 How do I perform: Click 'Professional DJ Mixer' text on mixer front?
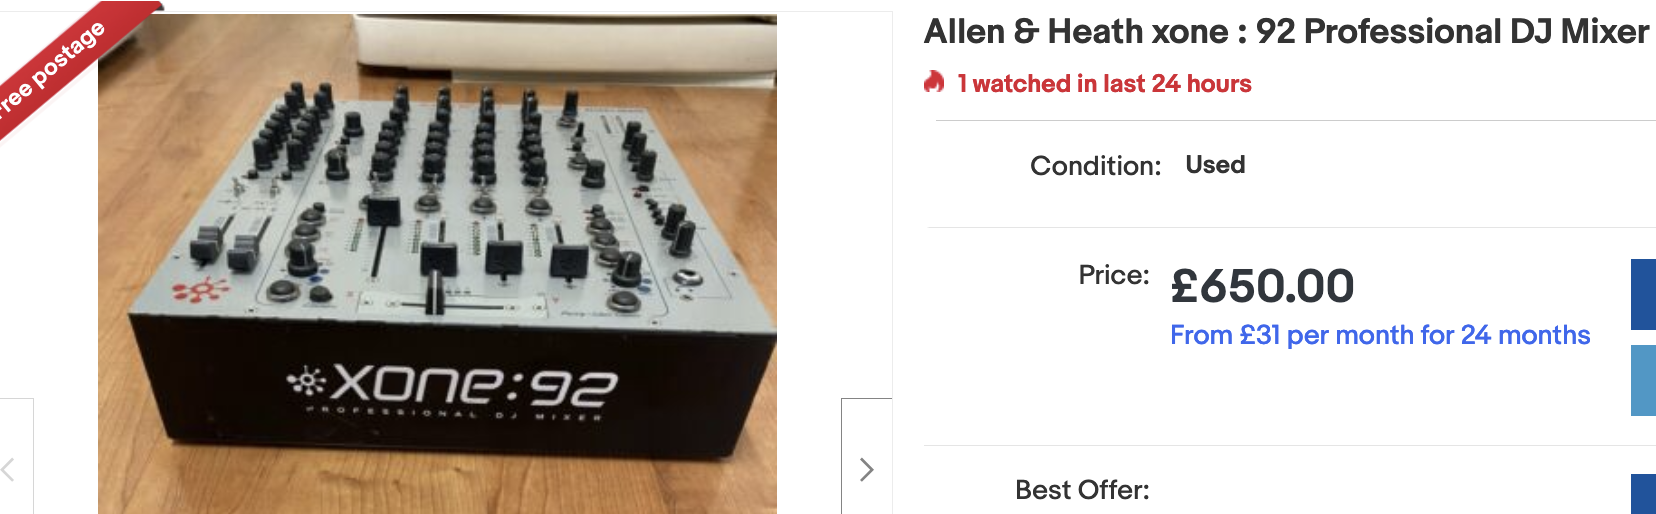(x=454, y=413)
